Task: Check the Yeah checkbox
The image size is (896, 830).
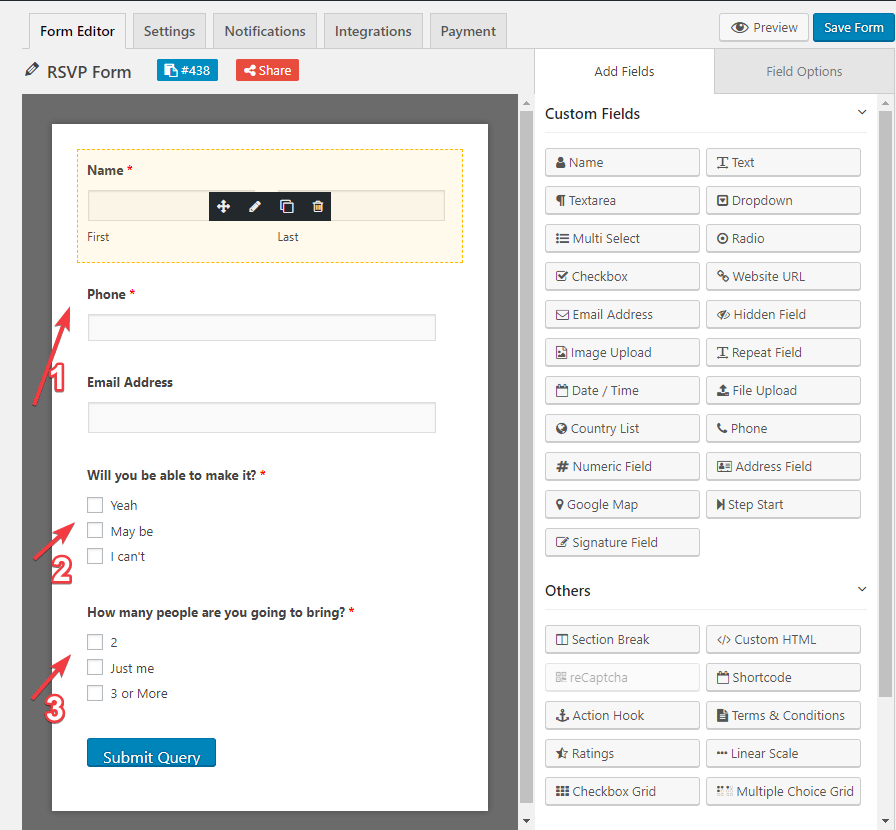Action: point(95,505)
